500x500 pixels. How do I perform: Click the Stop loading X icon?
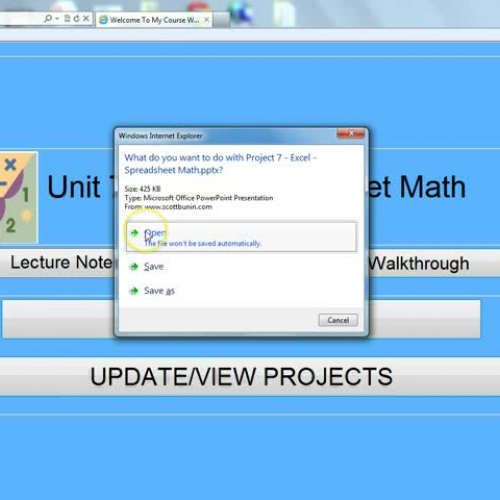[x=86, y=18]
